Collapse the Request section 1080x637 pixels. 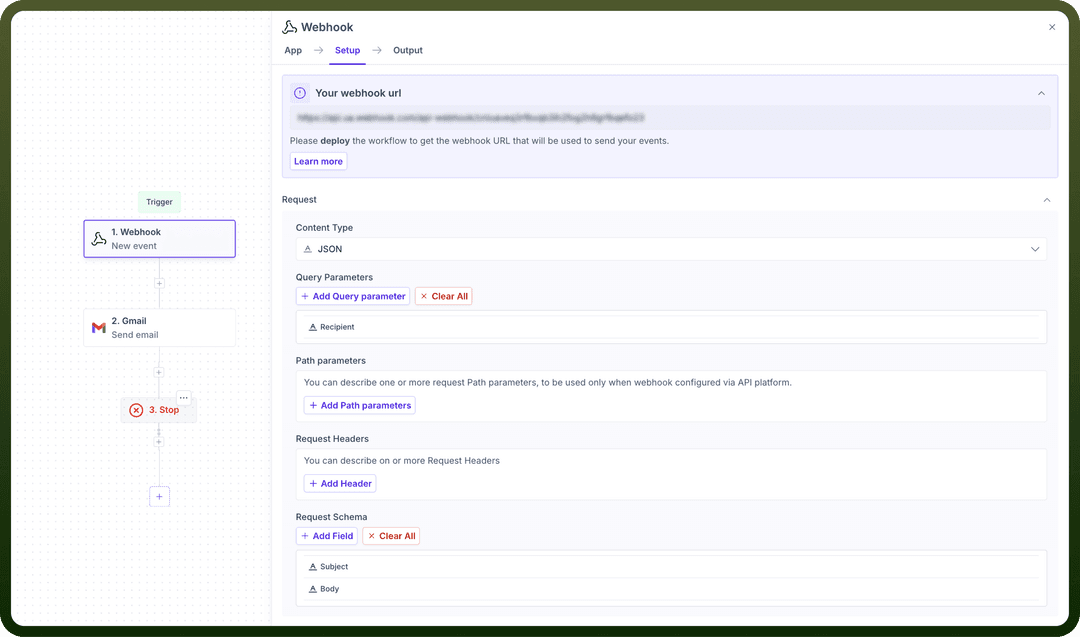coord(1046,200)
